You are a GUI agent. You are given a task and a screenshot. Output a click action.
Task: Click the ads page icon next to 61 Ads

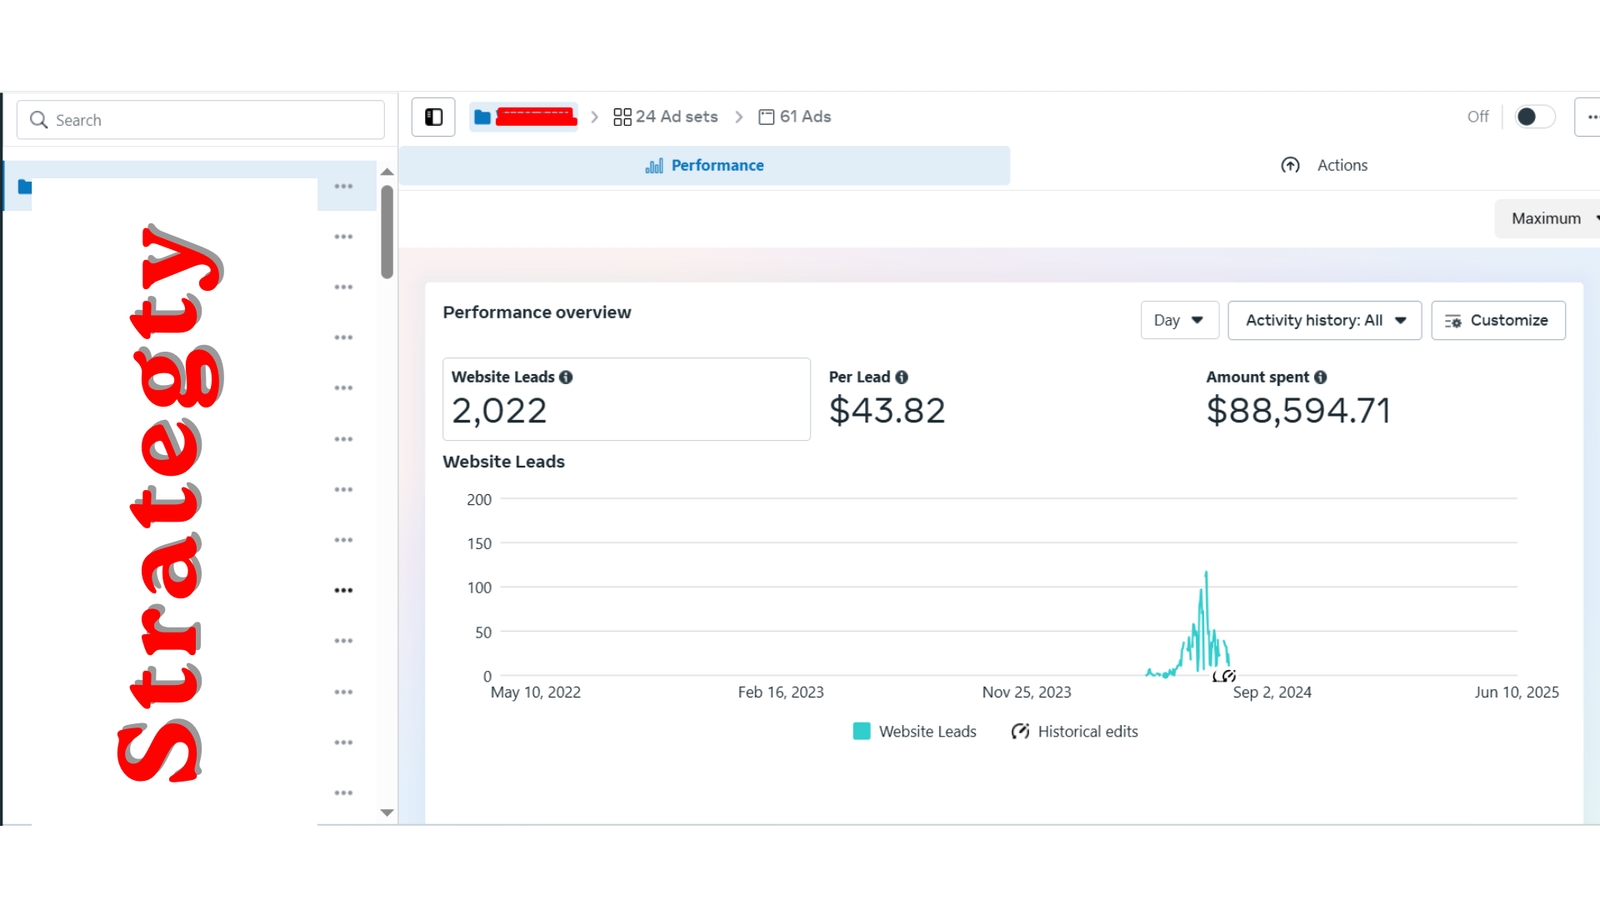click(x=767, y=117)
